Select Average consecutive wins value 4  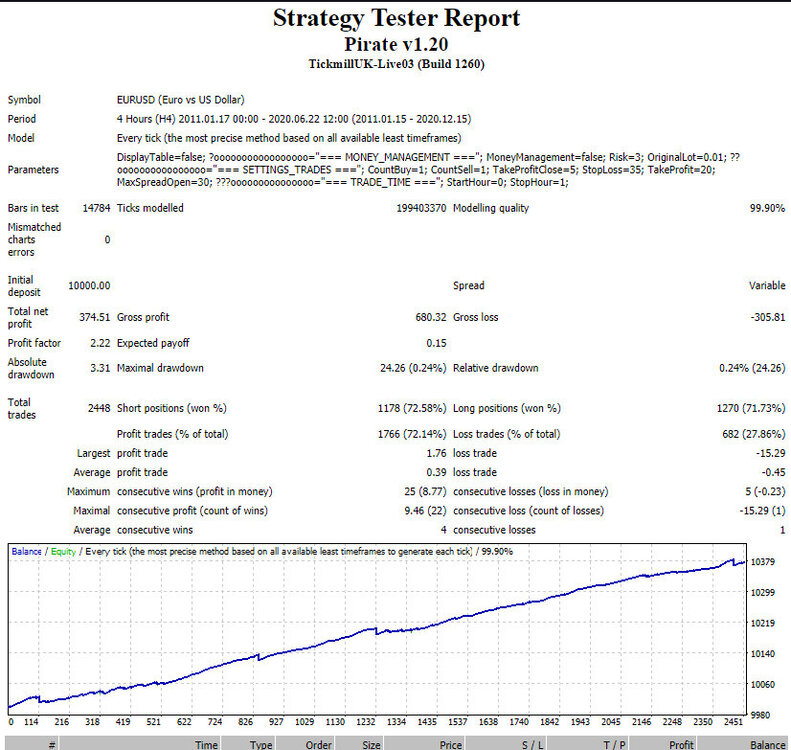(x=443, y=530)
